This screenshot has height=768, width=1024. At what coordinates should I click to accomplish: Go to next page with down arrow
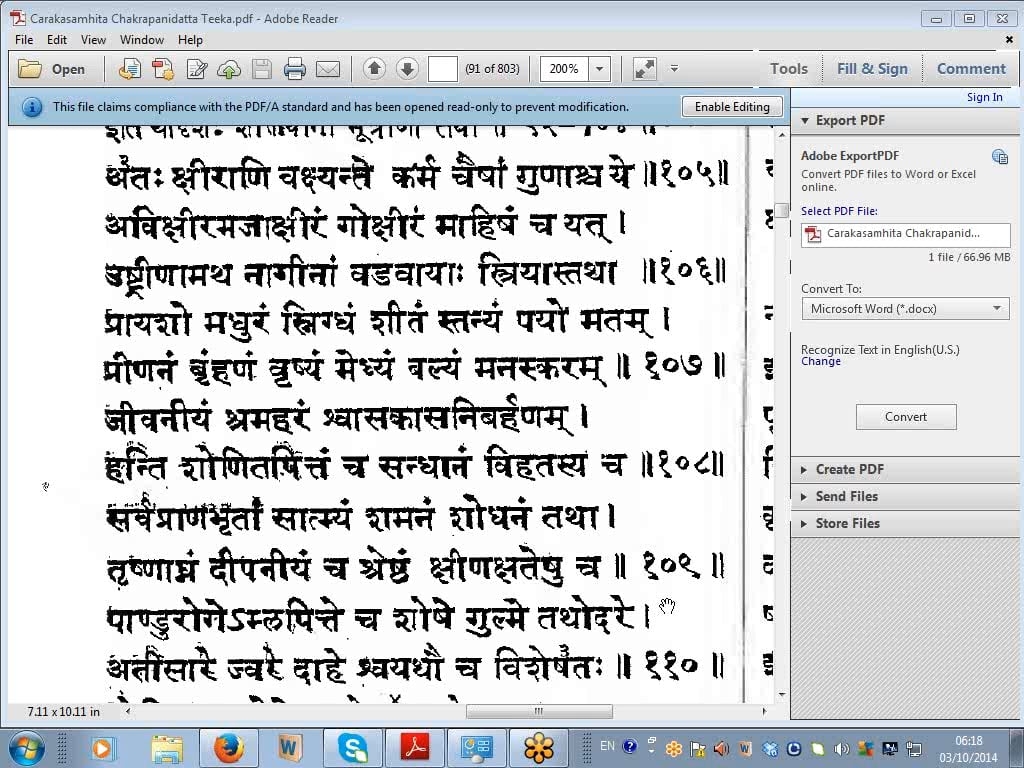point(407,69)
